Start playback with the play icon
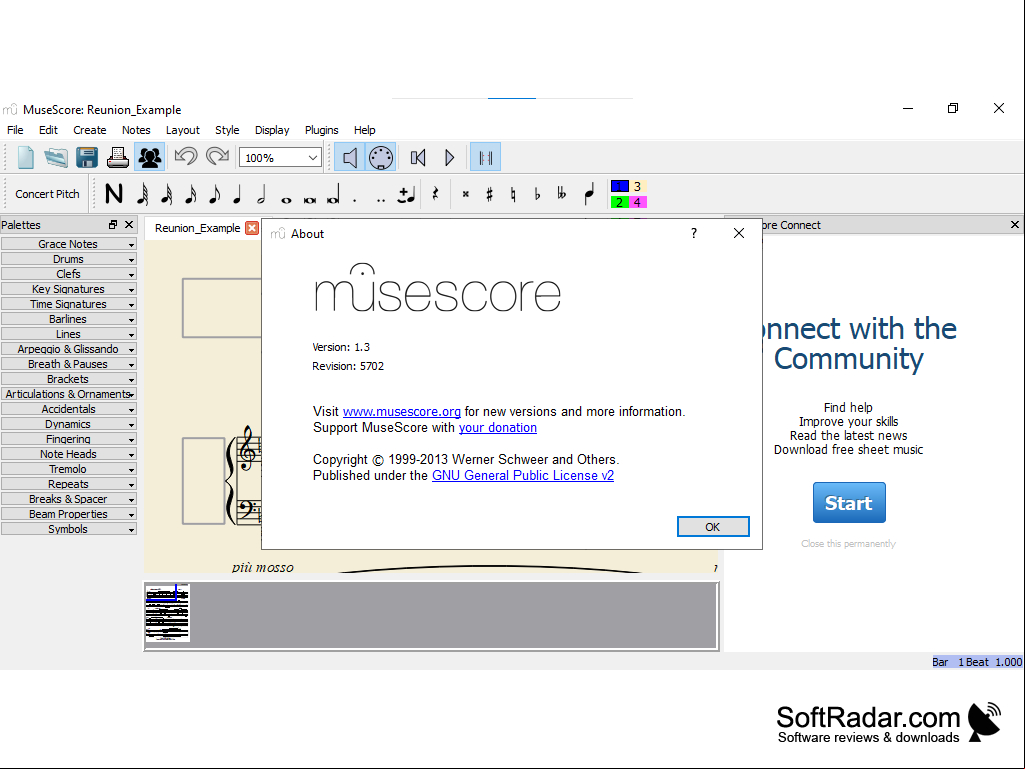Screen dimensions: 1025x769 (450, 158)
